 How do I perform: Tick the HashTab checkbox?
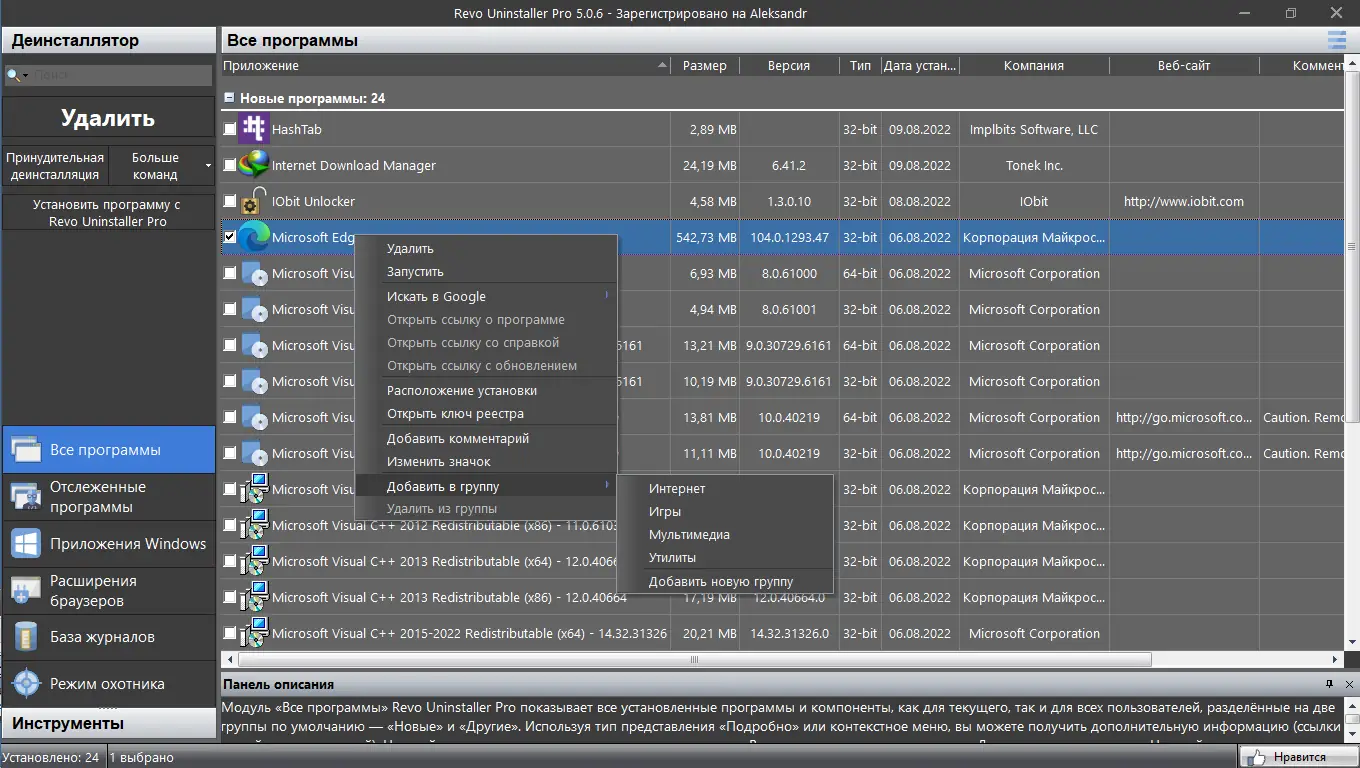coord(230,129)
